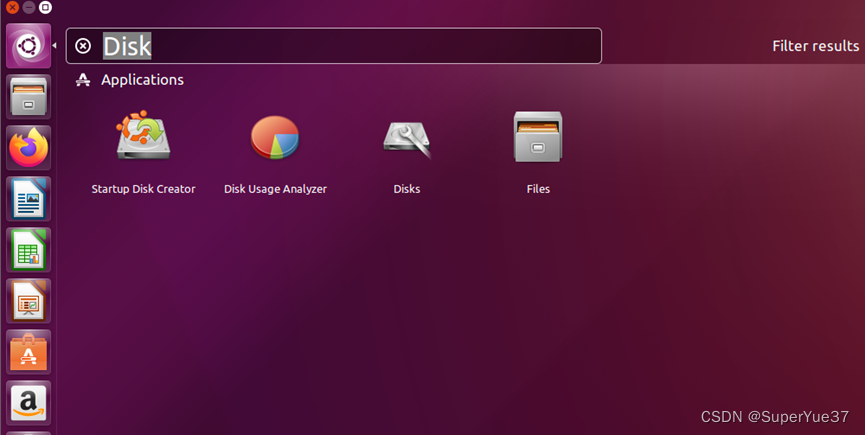Click the Disk Usage Analyzer label
The height and width of the screenshot is (435, 865).
click(275, 189)
